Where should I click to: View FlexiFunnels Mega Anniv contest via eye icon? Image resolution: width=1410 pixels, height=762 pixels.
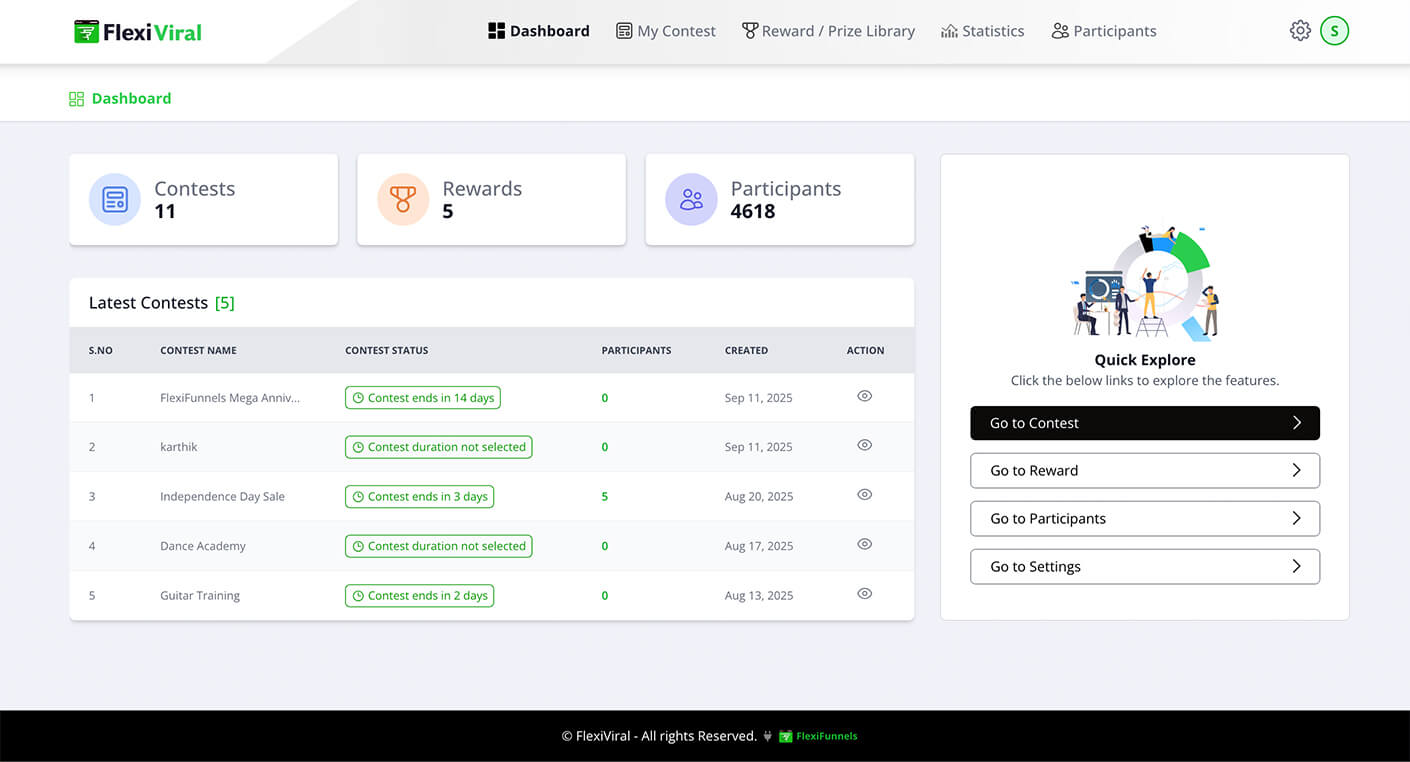864,396
